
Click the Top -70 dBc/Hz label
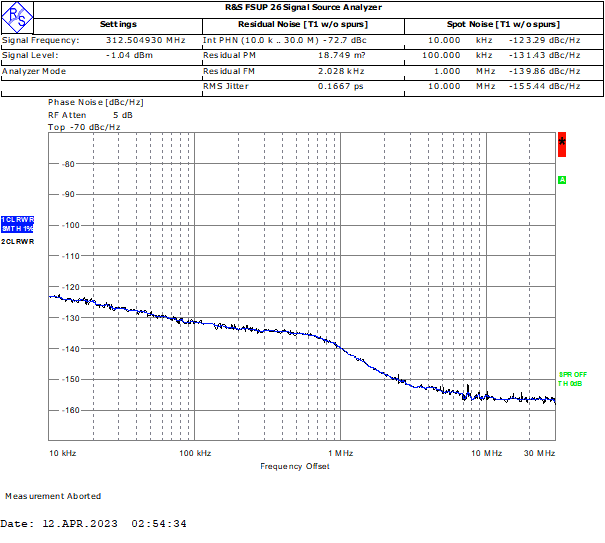click(84, 127)
